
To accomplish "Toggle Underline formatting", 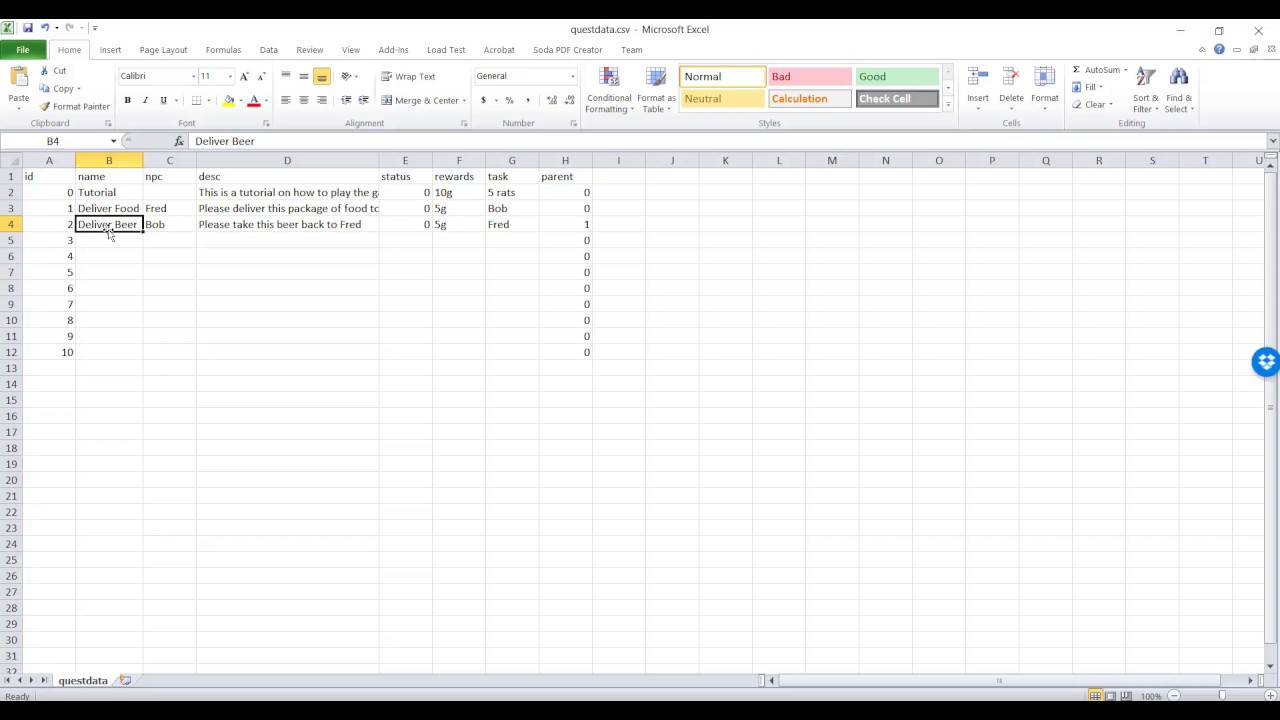I will click(163, 100).
